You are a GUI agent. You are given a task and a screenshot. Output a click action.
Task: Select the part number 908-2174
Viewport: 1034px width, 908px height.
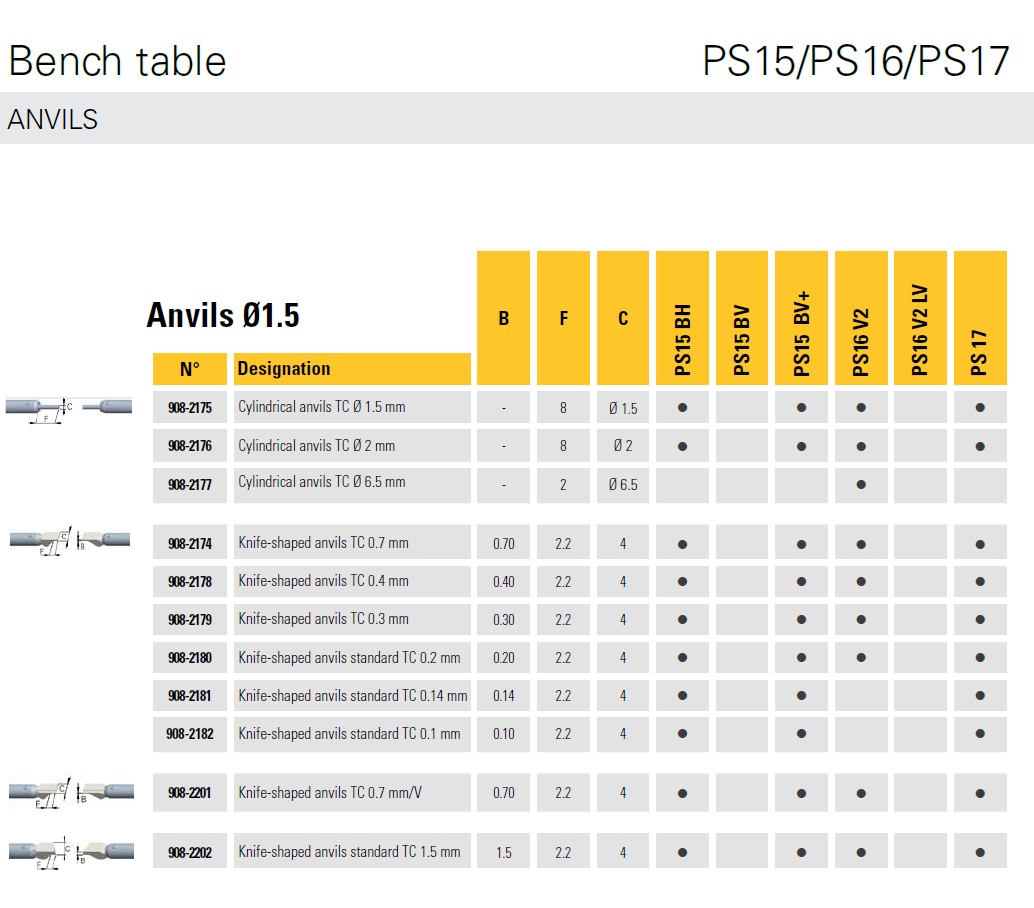[190, 543]
